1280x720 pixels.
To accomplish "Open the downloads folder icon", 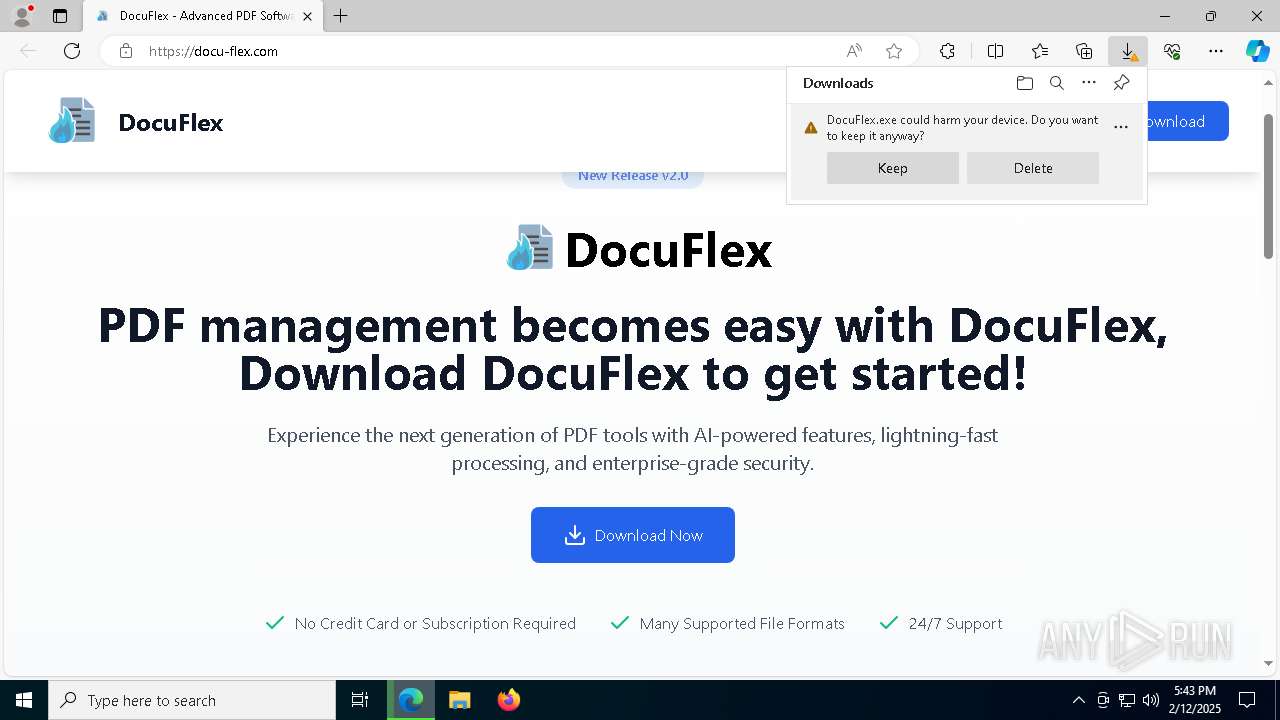I will click(x=1024, y=83).
